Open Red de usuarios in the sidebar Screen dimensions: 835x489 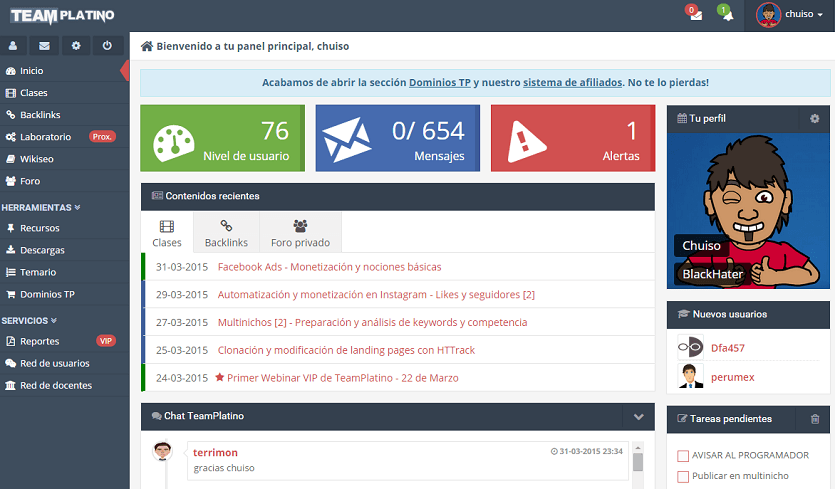coord(64,363)
